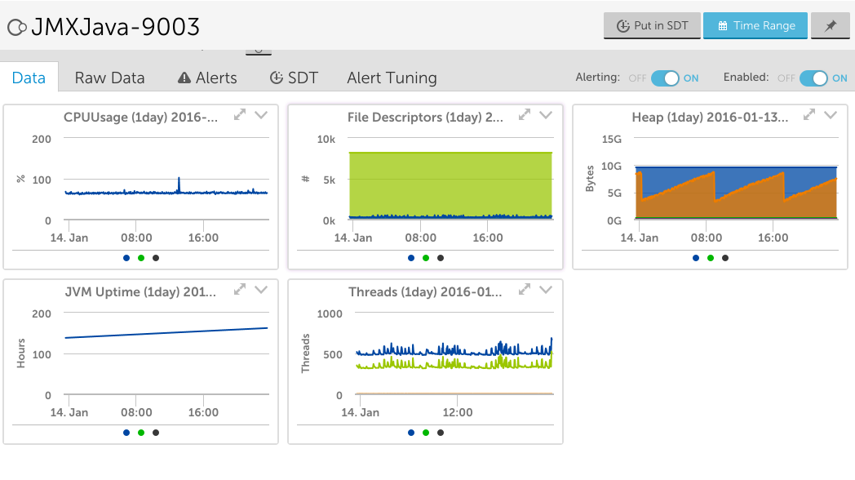855x480 pixels.
Task: Select the blue legend dot under JVM Uptime
Action: coord(127,433)
